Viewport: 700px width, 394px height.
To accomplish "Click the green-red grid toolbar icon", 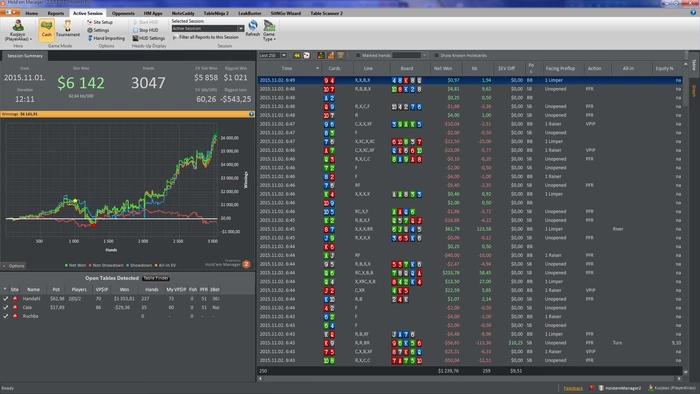I will click(321, 55).
